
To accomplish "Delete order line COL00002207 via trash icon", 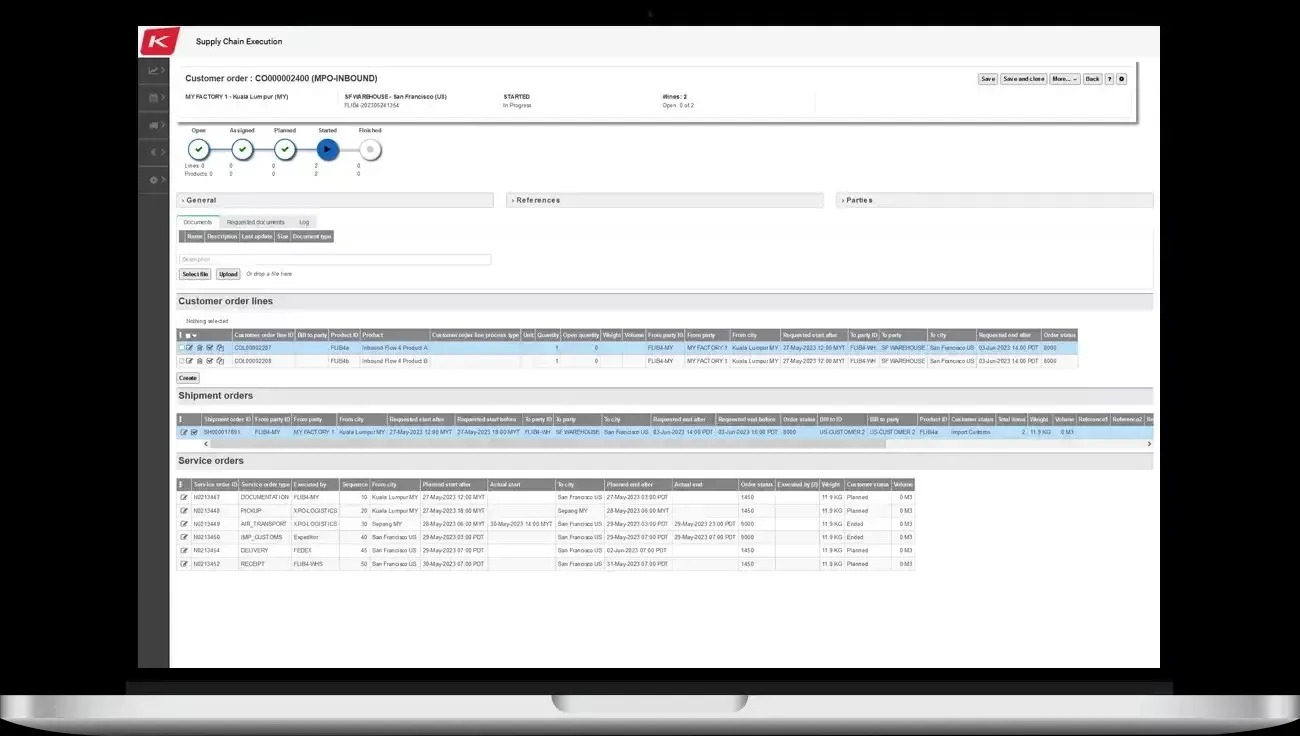I will point(199,348).
